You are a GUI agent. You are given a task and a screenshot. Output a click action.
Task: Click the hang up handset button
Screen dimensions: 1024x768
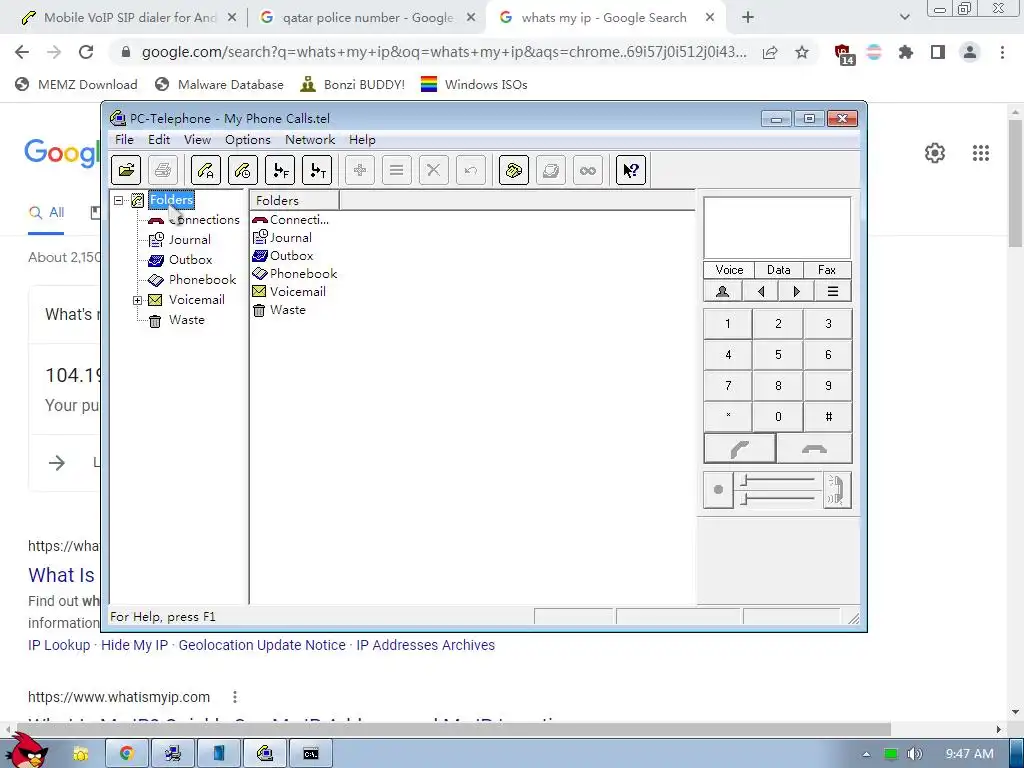814,449
